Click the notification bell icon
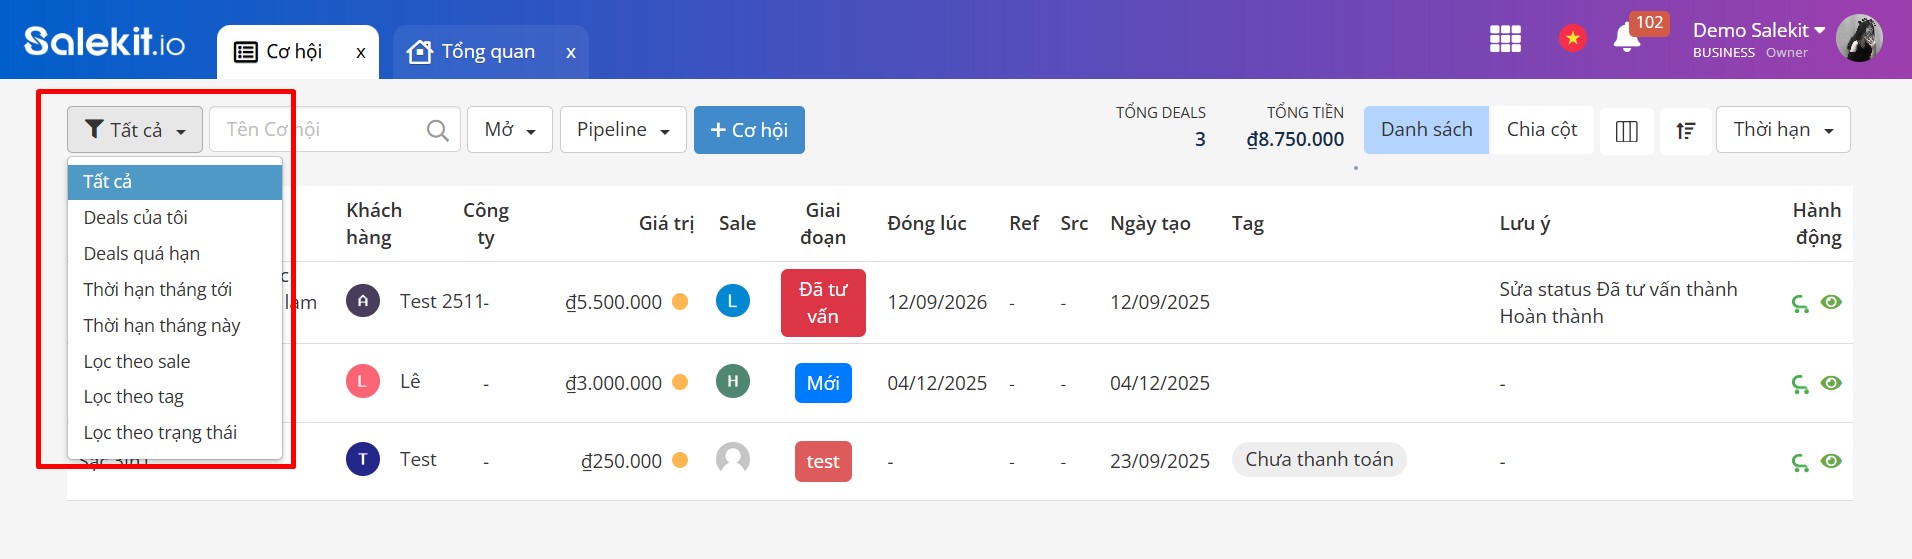The width and height of the screenshot is (1912, 559). (x=1626, y=40)
